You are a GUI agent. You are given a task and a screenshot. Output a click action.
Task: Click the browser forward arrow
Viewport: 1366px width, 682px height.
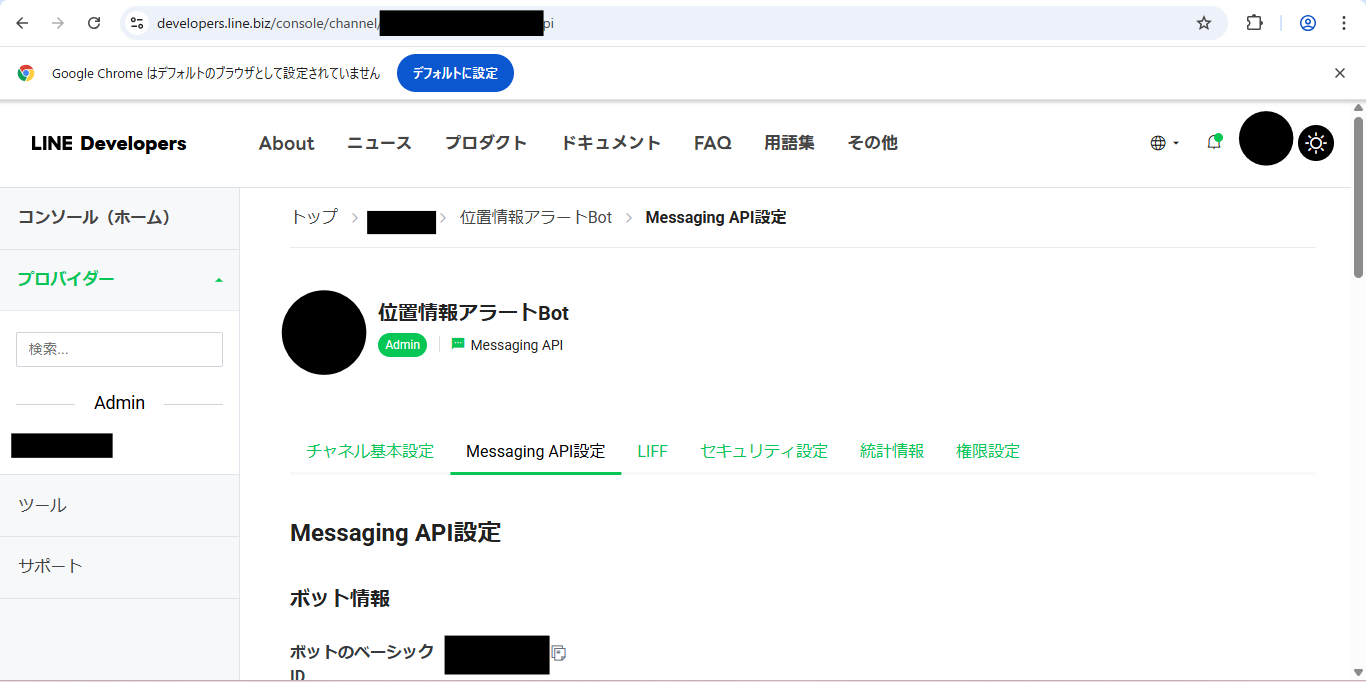pos(58,23)
